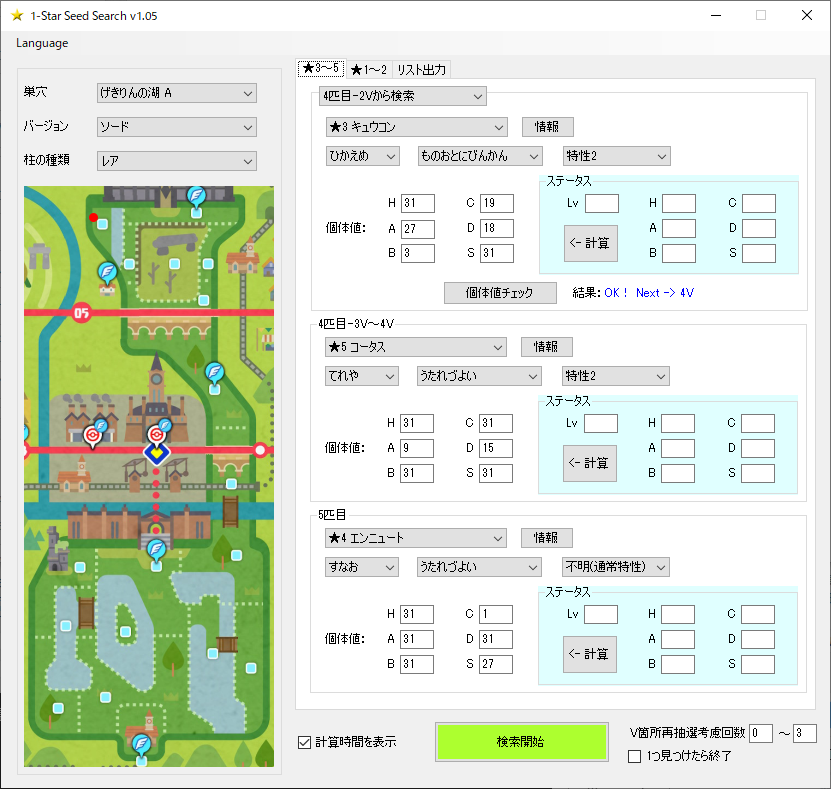The image size is (831, 789).
Task: Click the Lv field in キュウコン status box
Action: pyautogui.click(x=602, y=203)
